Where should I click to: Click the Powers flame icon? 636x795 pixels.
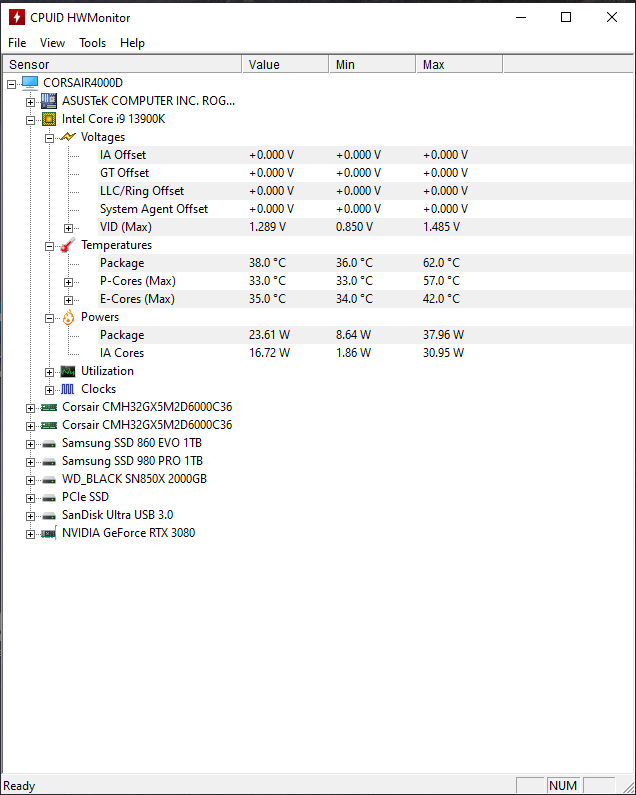[68, 317]
